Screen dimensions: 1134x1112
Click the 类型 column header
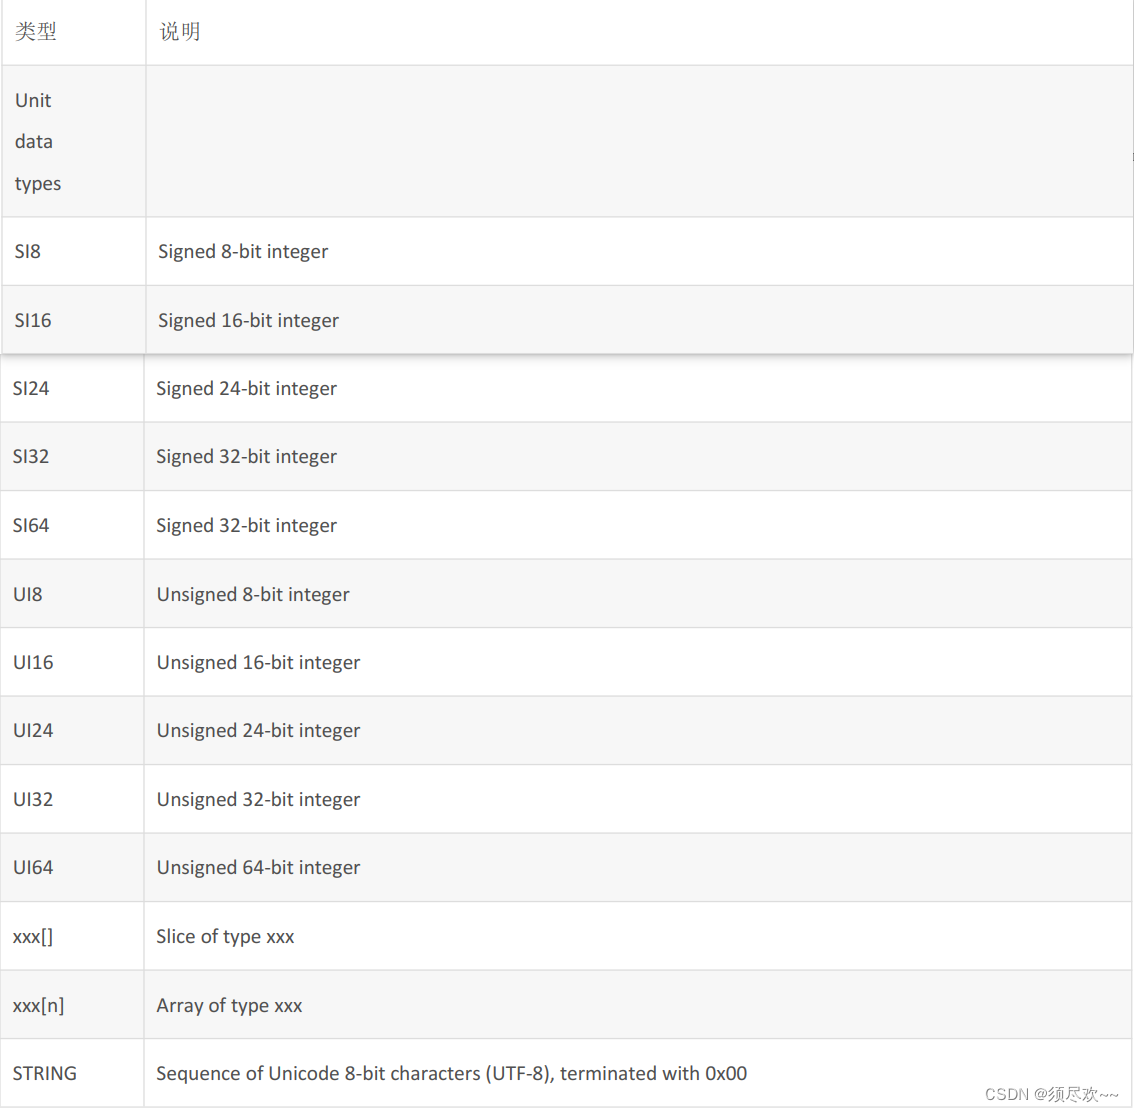point(36,32)
